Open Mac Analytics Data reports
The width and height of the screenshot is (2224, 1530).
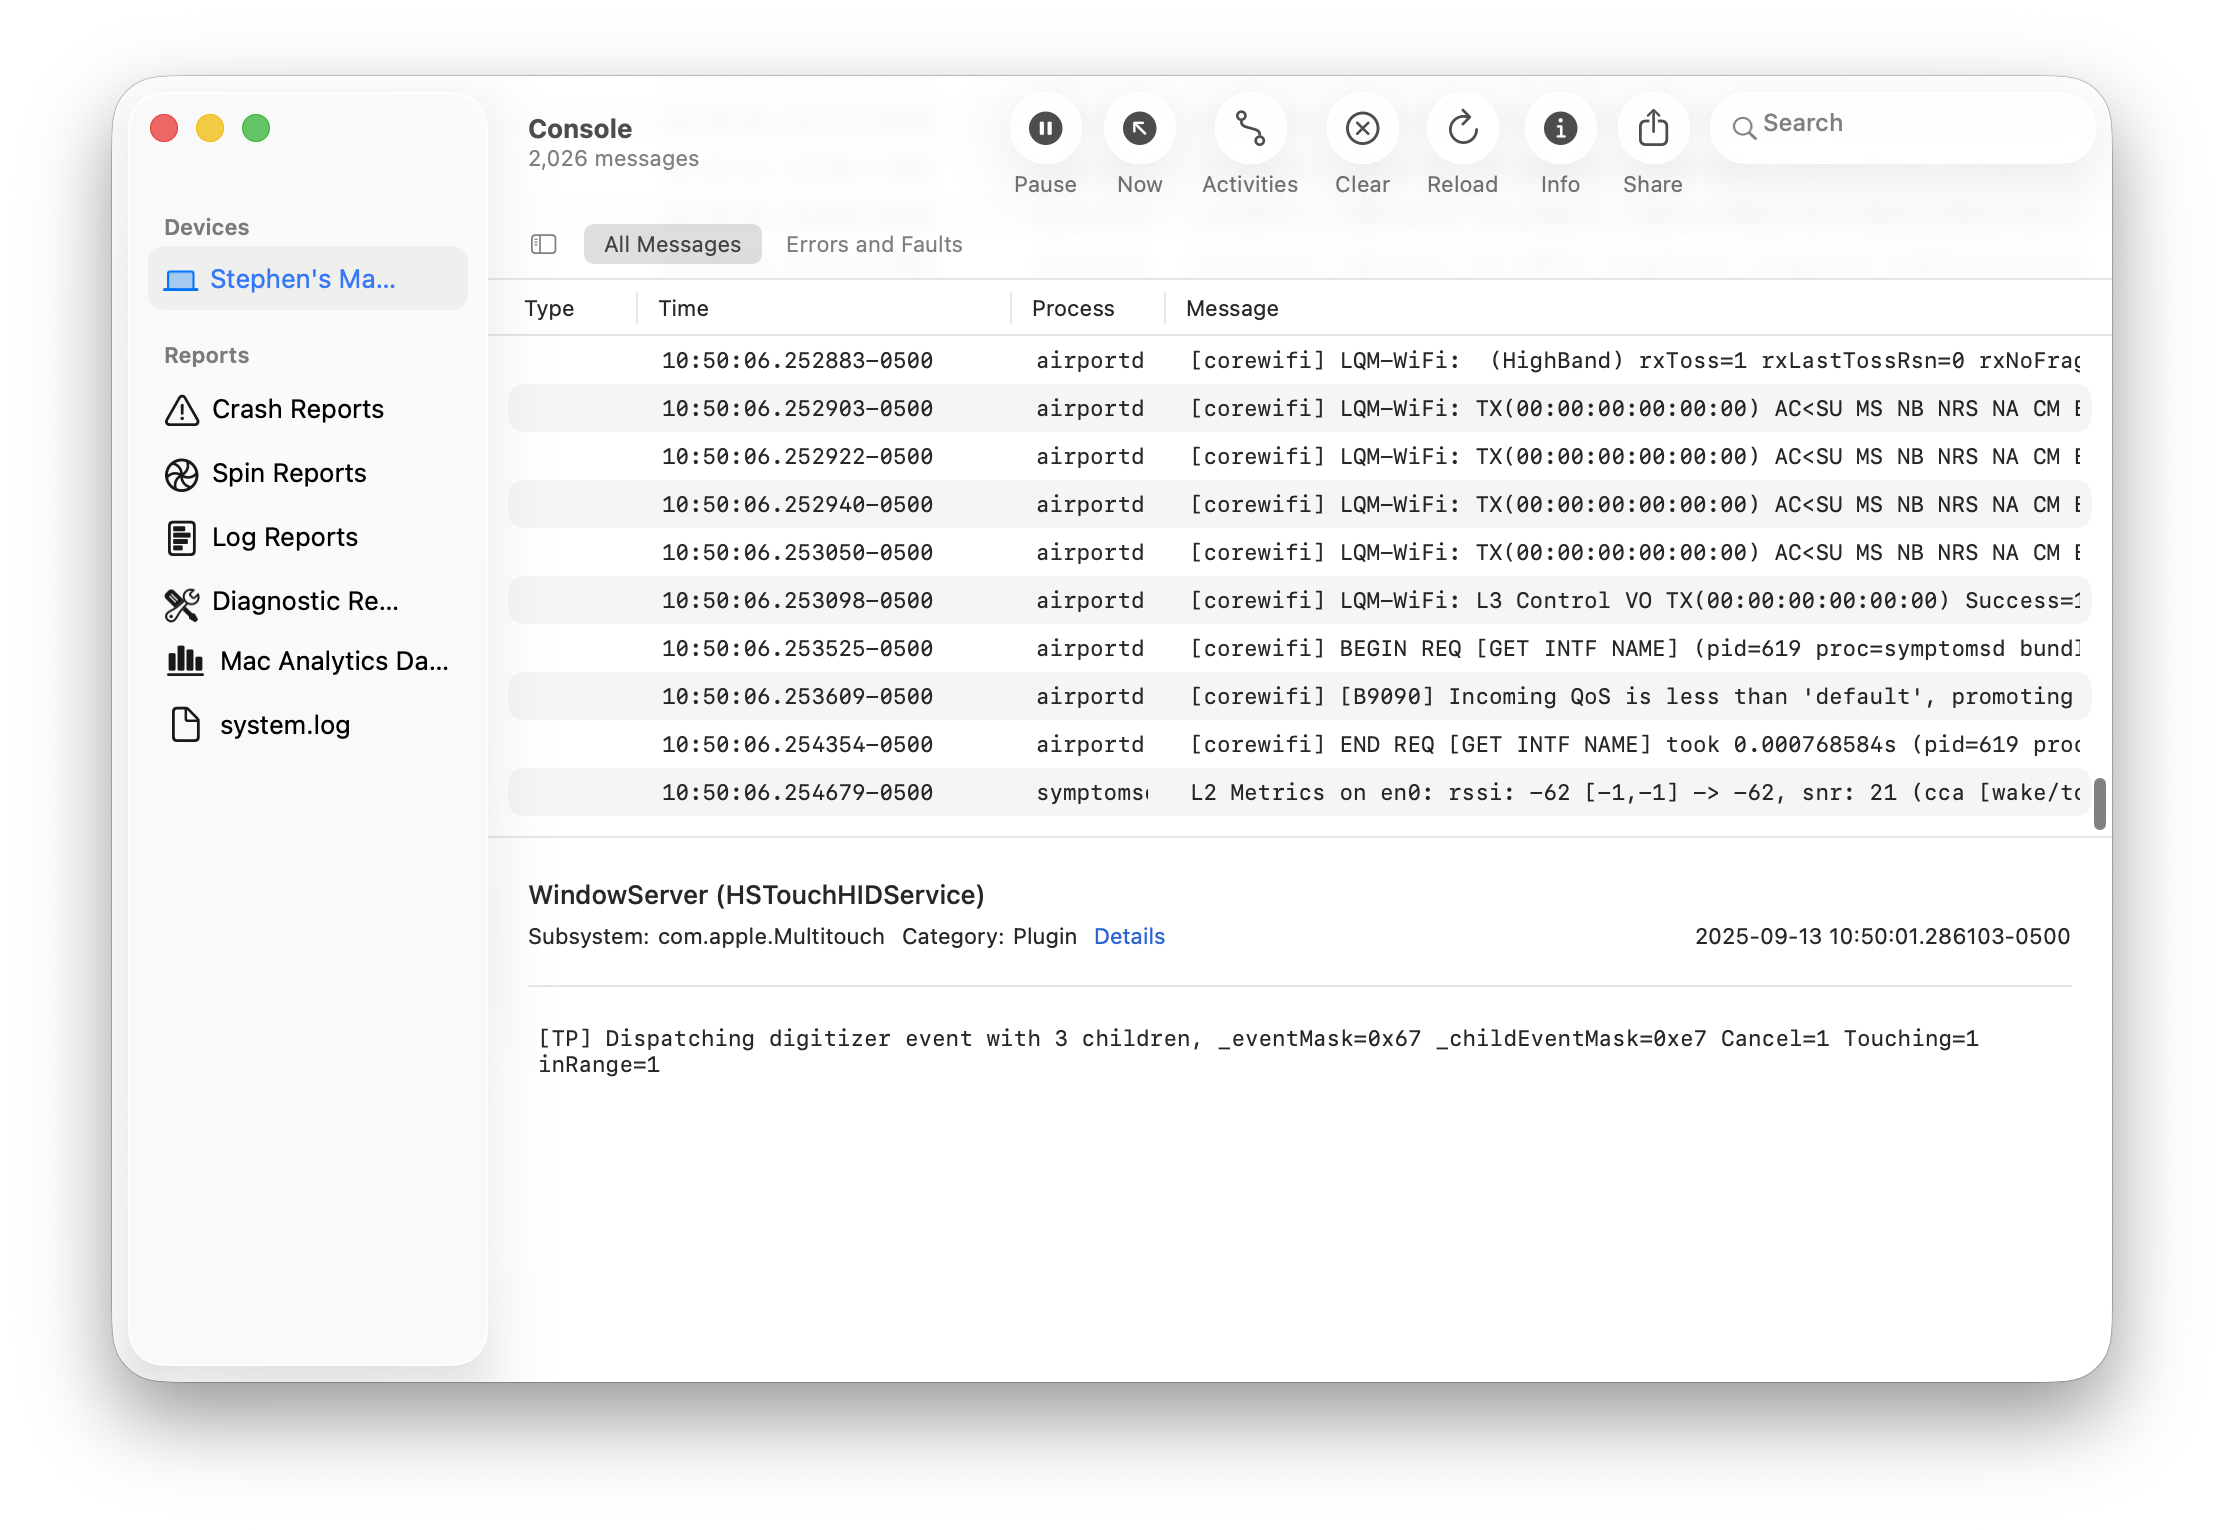click(x=333, y=661)
